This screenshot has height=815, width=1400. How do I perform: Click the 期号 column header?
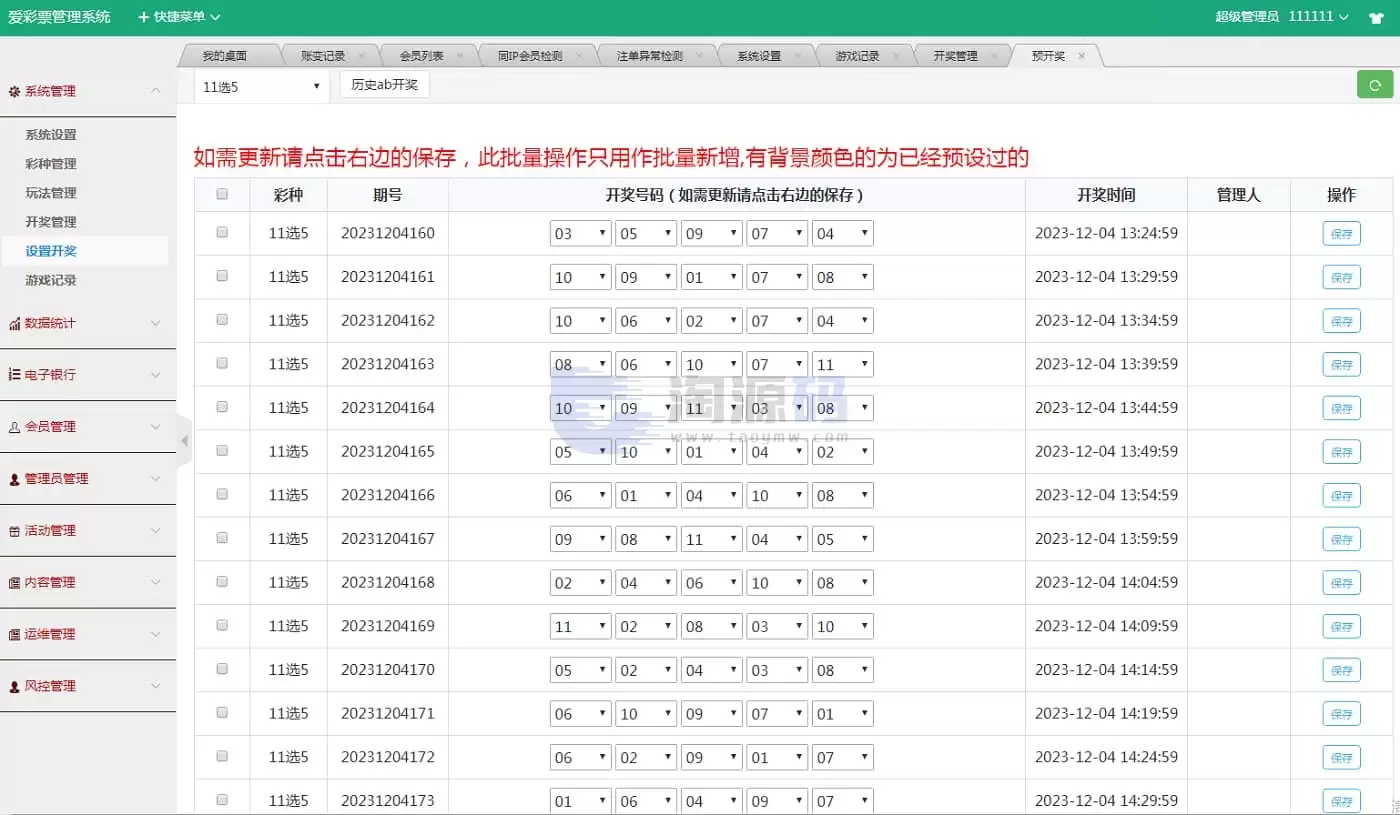tap(388, 195)
